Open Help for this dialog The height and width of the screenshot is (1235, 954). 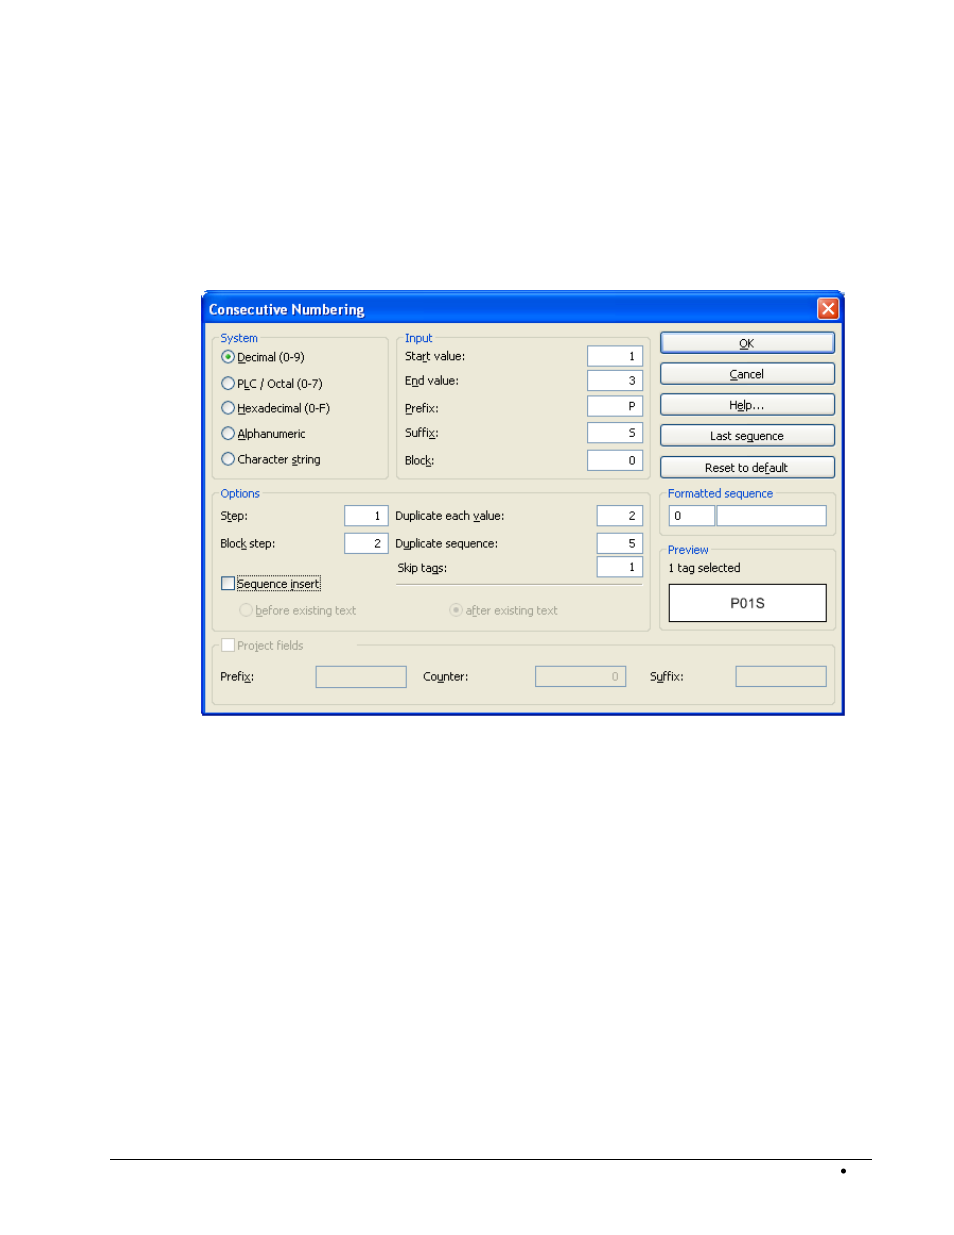point(747,405)
